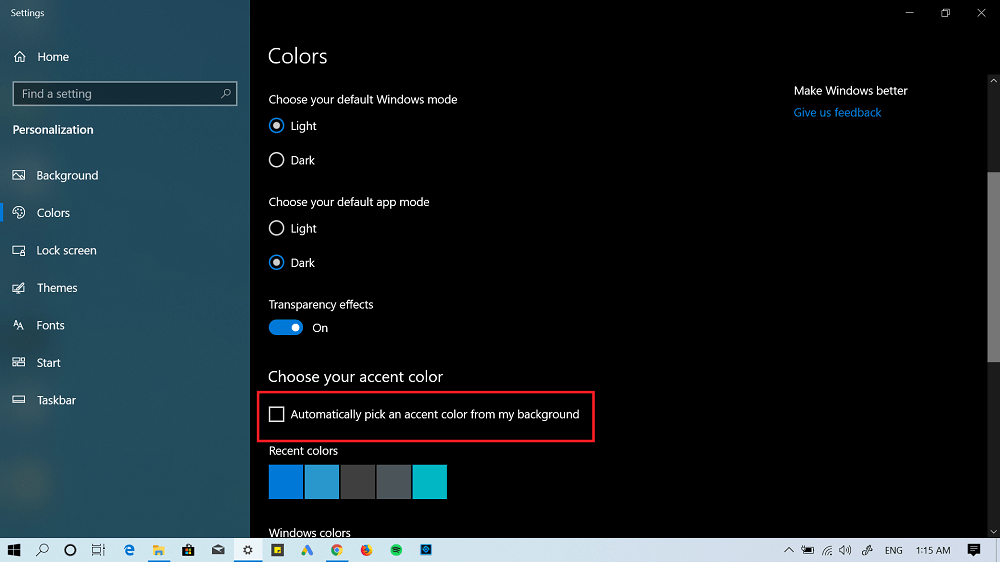This screenshot has width=1000, height=562.
Task: Show hidden tray icons with the up chevron
Action: click(x=789, y=550)
